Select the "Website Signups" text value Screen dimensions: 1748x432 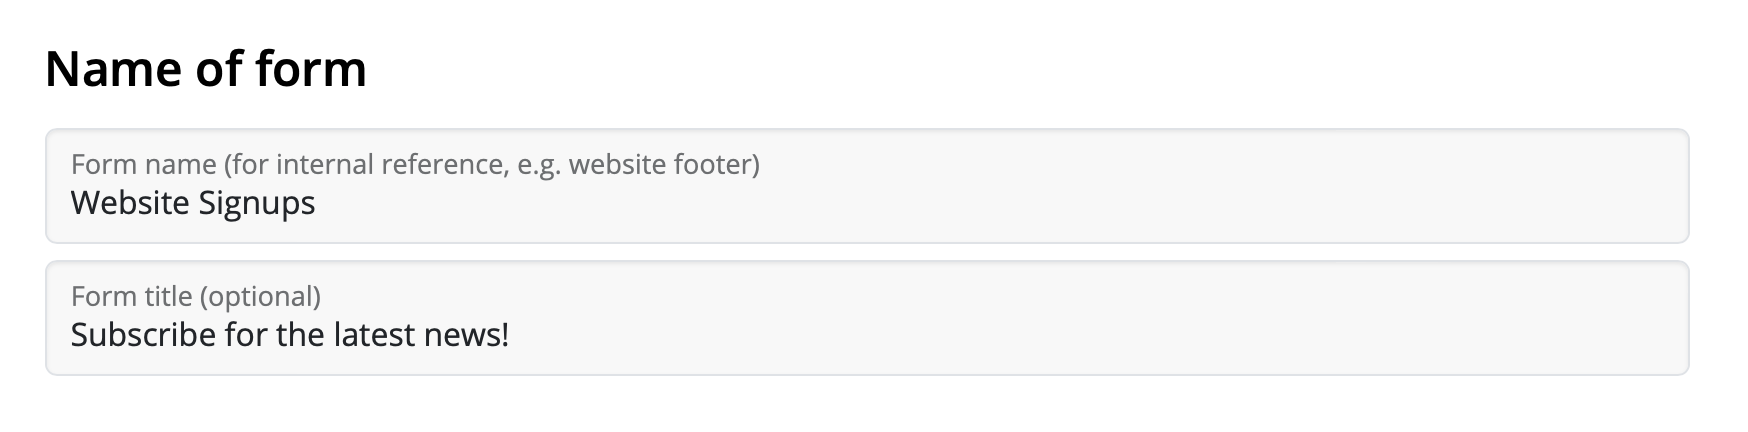tap(193, 203)
